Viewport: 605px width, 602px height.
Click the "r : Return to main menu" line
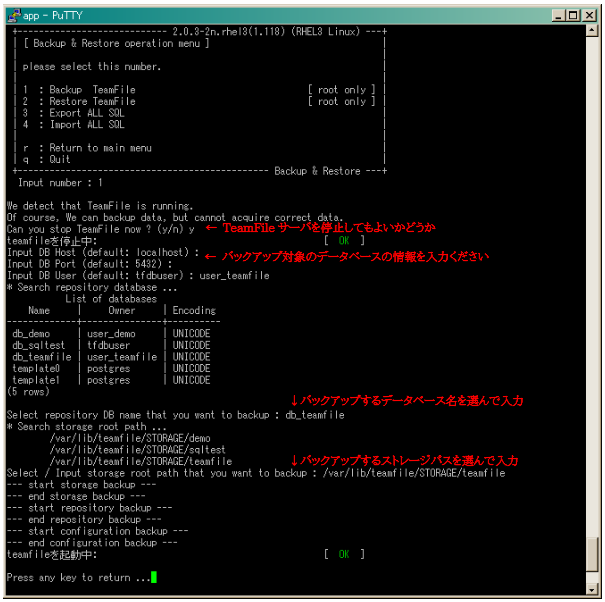pos(88,148)
